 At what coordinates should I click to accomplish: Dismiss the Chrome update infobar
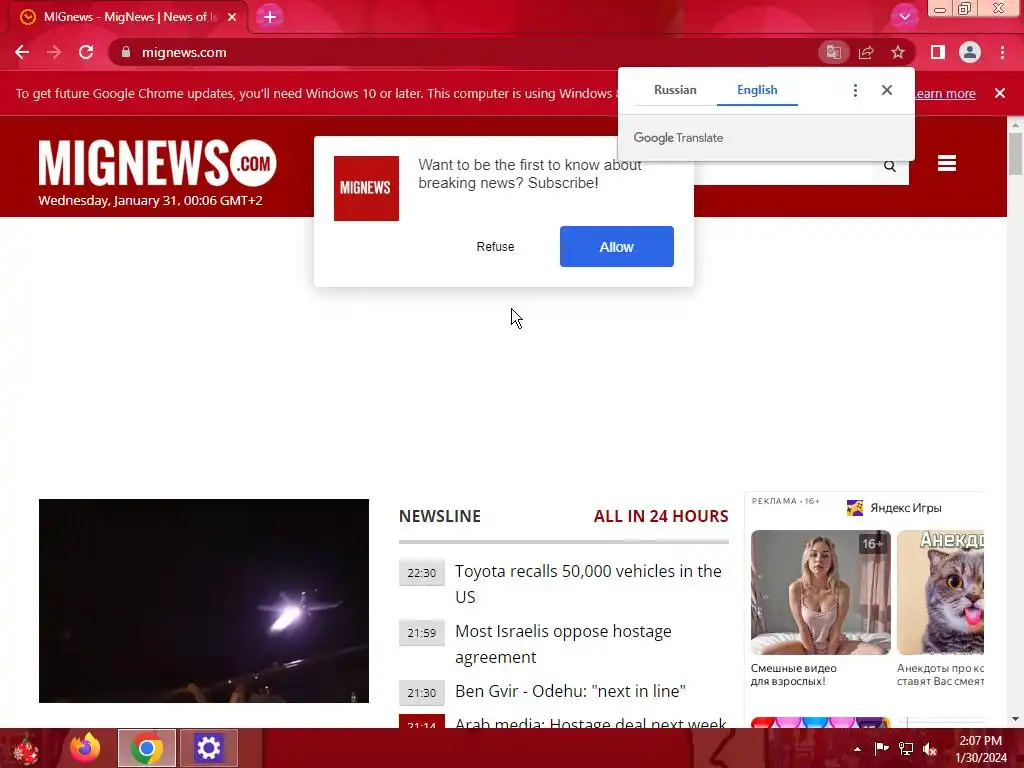tap(1000, 93)
